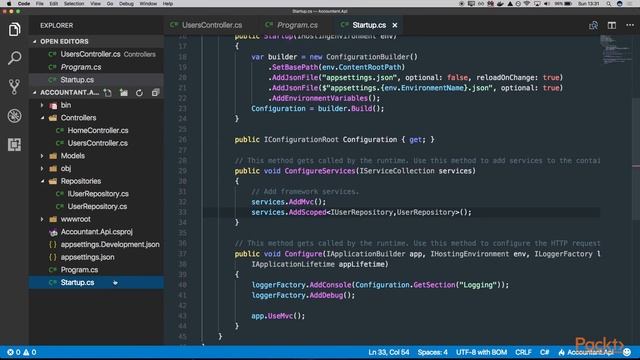Image resolution: width=640 pixels, height=360 pixels.
Task: Open the Debug menu
Action: click(126, 4)
